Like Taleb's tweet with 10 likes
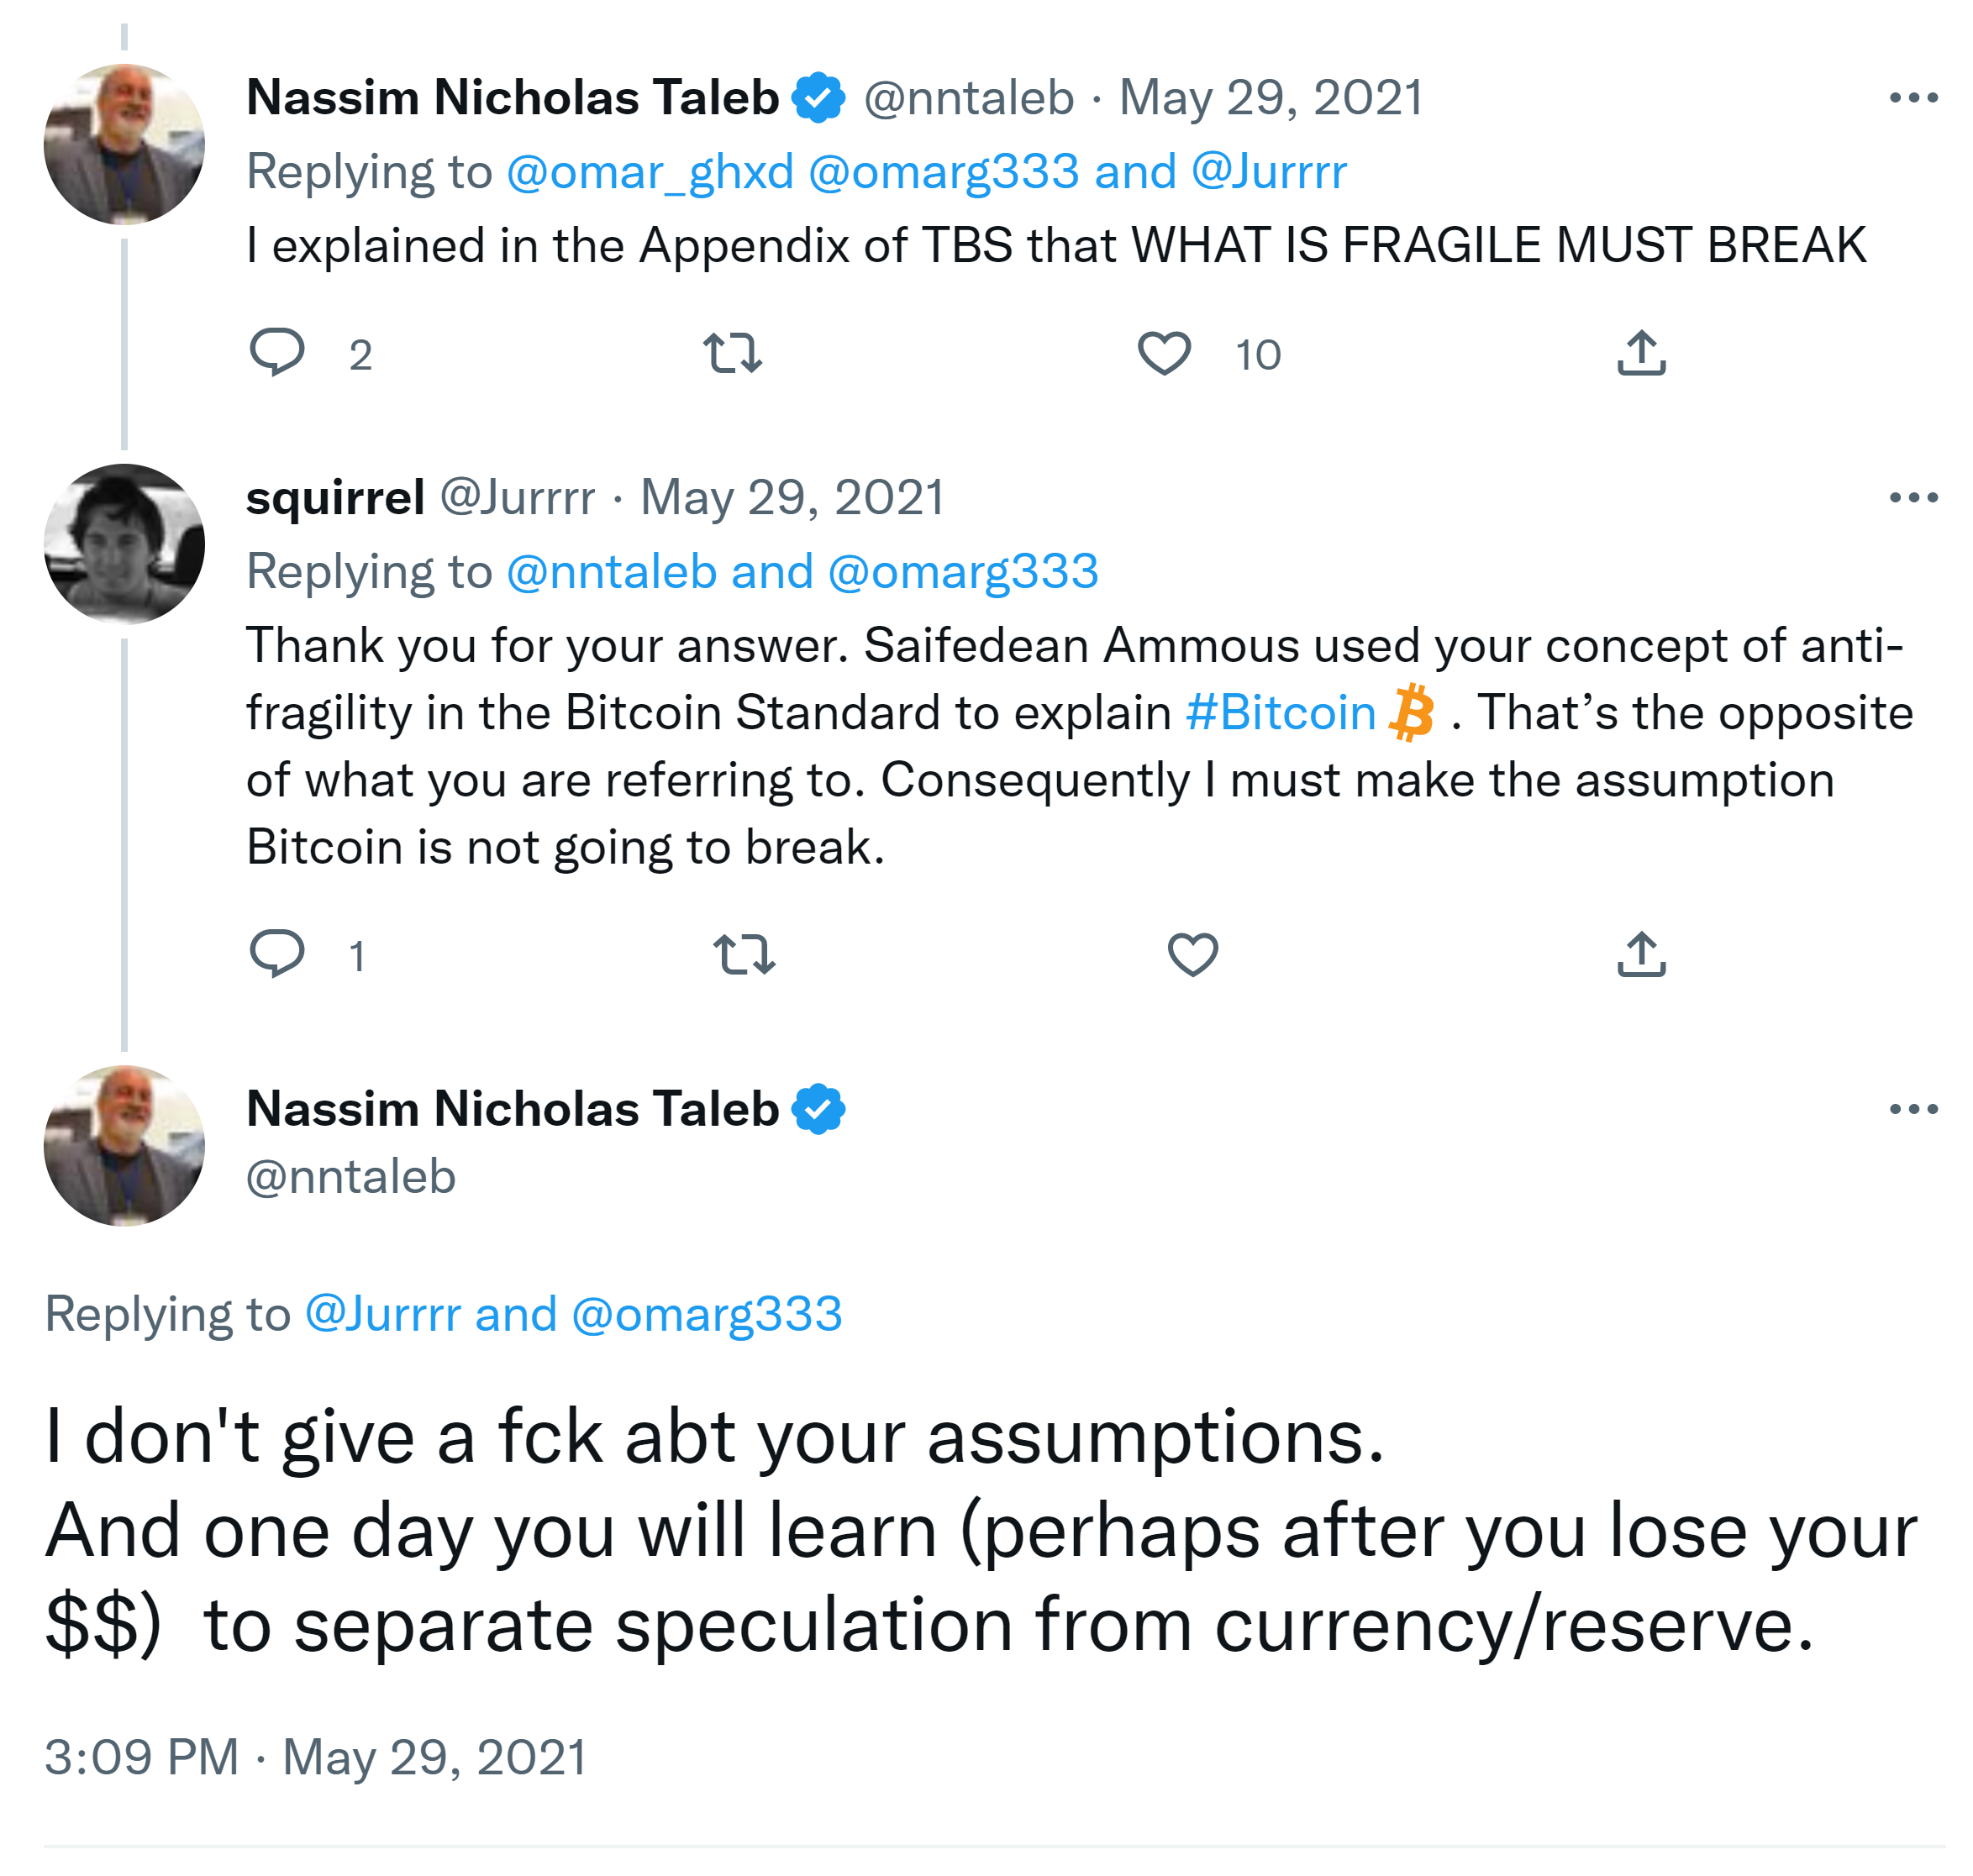 1164,354
